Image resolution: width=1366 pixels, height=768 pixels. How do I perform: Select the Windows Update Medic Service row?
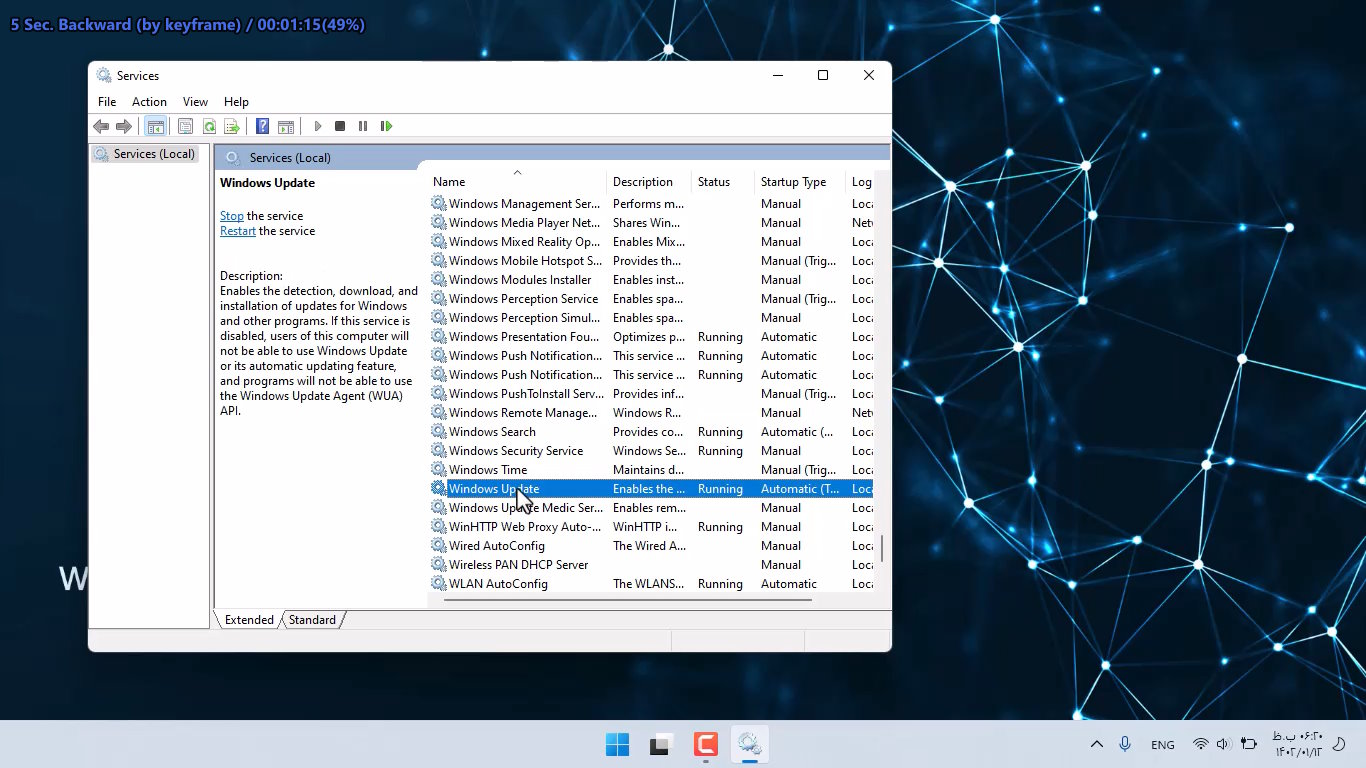coord(651,508)
